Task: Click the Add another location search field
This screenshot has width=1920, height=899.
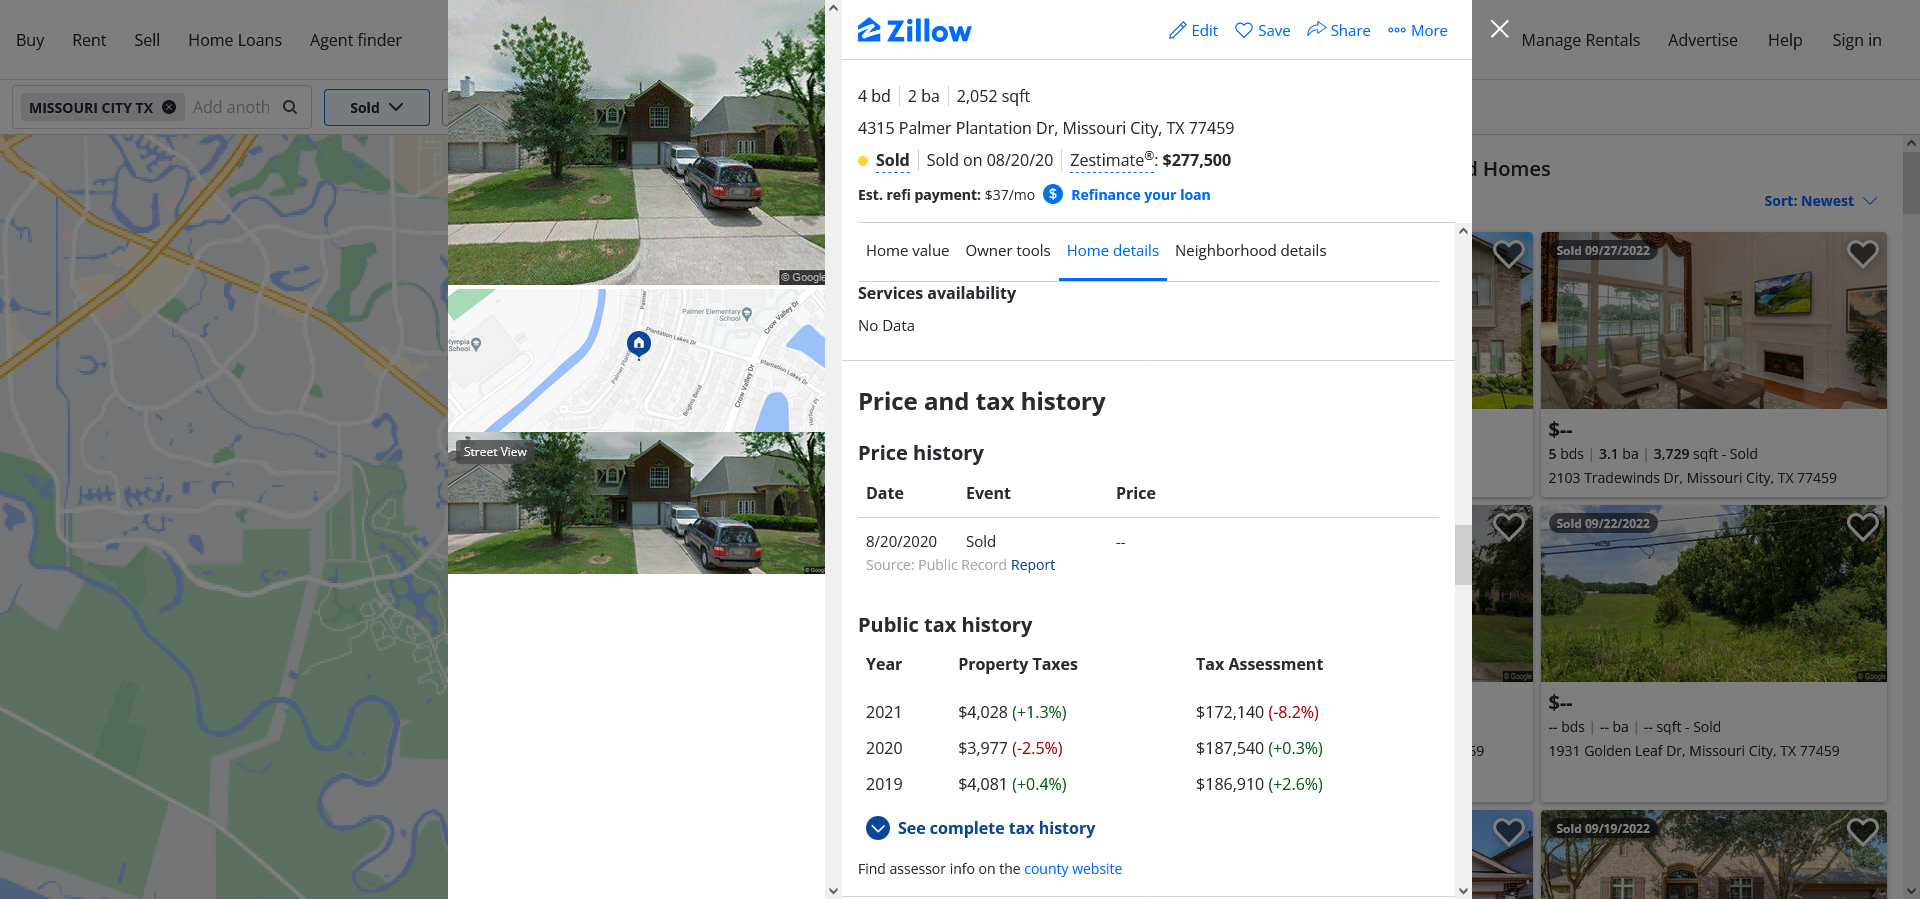Action: (231, 107)
